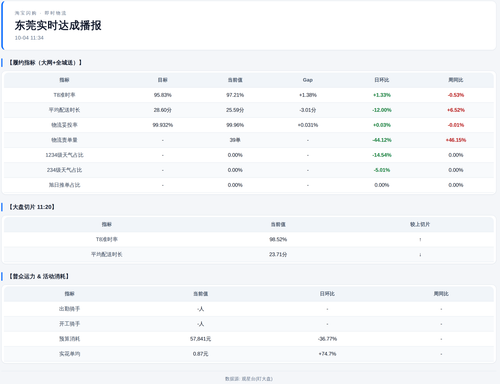Click 周同比 header in the 活动消耗 table
Viewport: 500px width, 384px height.
(x=441, y=294)
